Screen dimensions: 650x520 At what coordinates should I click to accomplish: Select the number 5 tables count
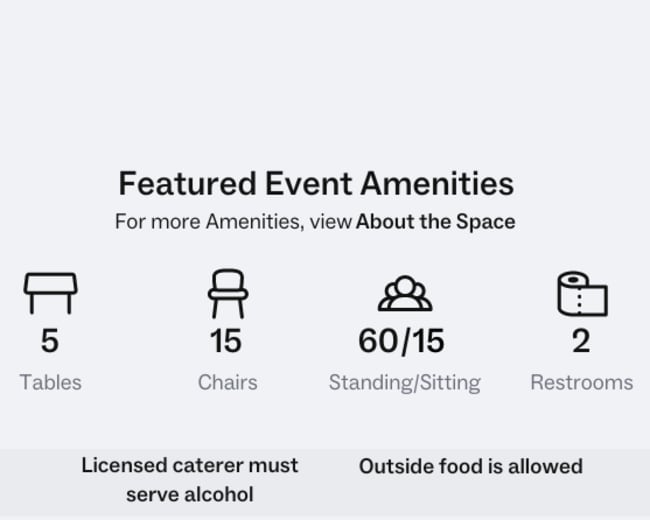pos(50,341)
